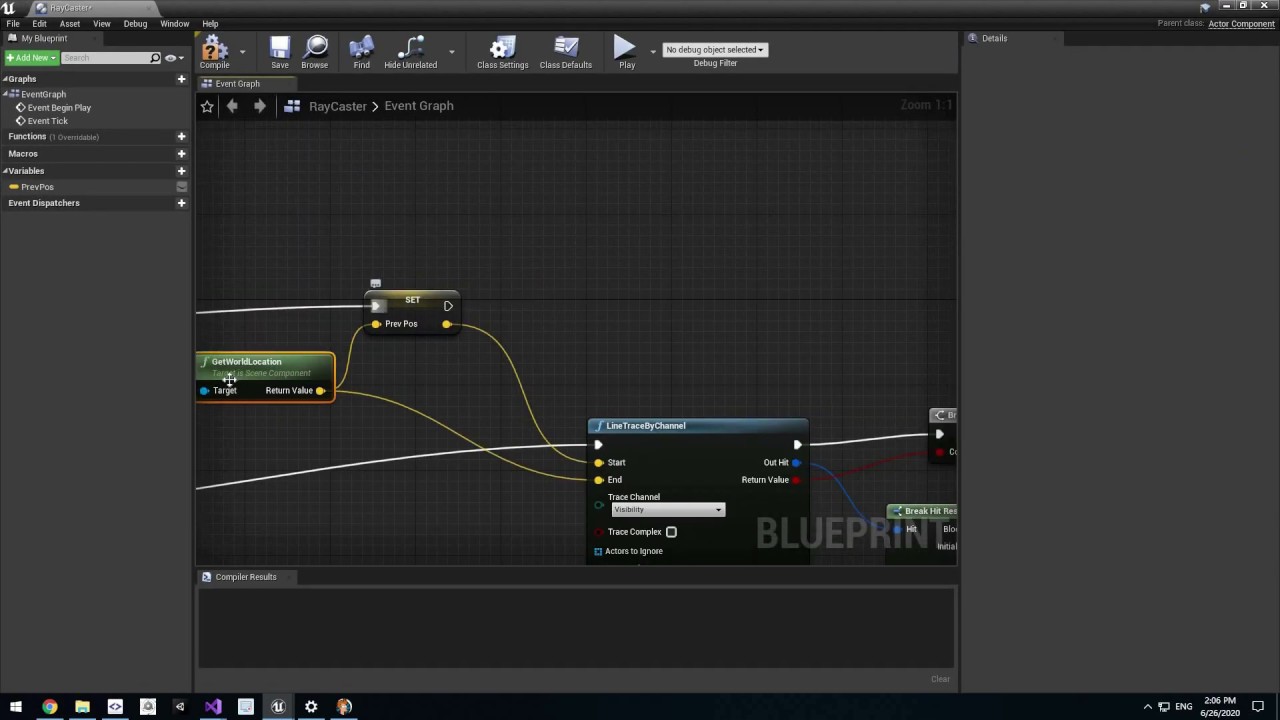Open the Find tool

[x=361, y=53]
